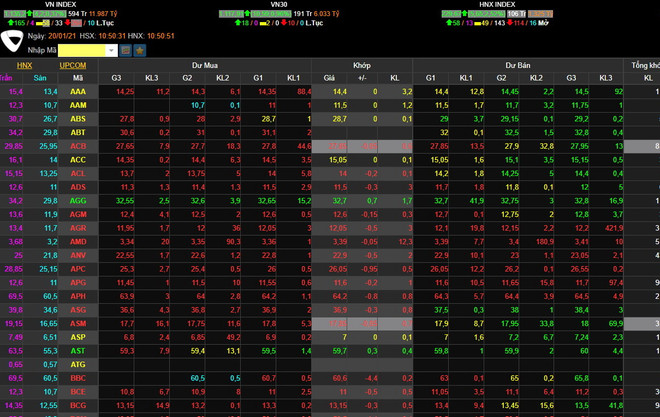Click the star favorites icon
Image resolution: width=660 pixels, height=417 pixels.
[140, 49]
